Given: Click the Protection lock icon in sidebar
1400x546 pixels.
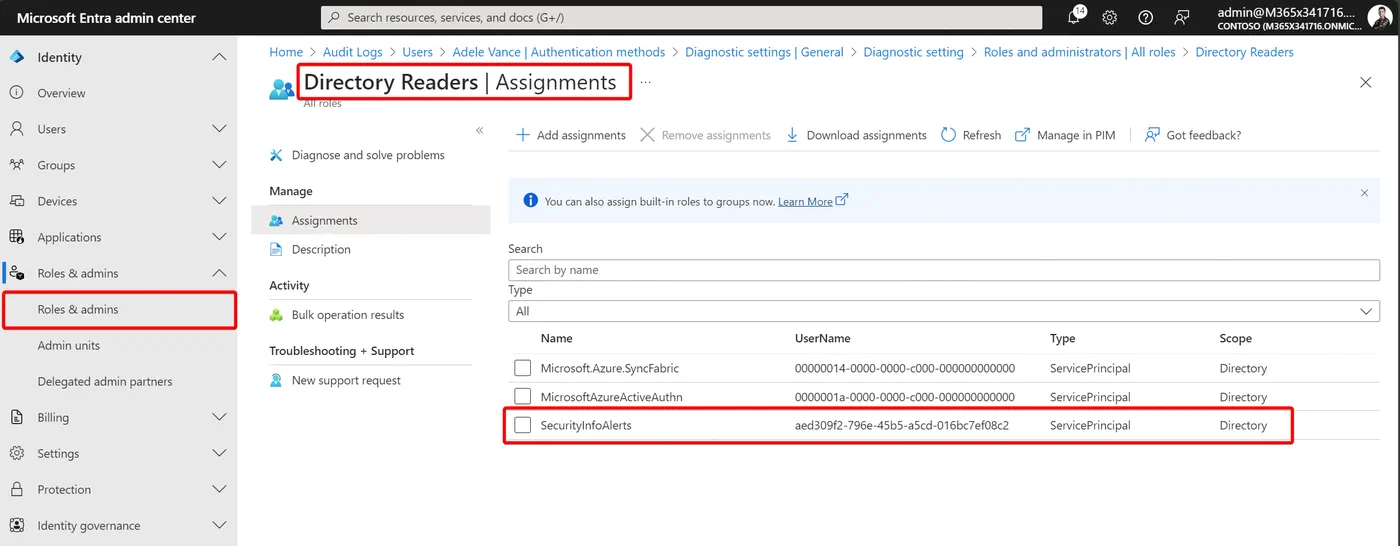Looking at the screenshot, I should click(17, 489).
